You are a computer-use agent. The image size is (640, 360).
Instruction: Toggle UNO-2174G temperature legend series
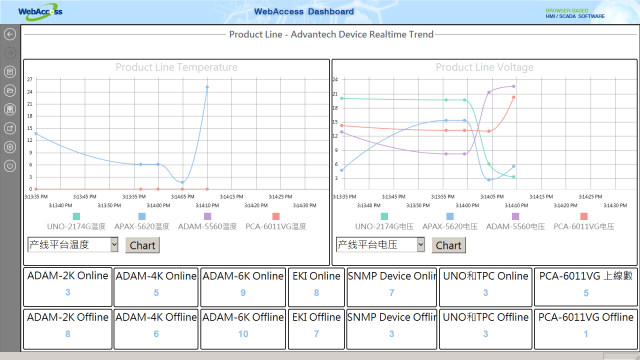point(76,222)
